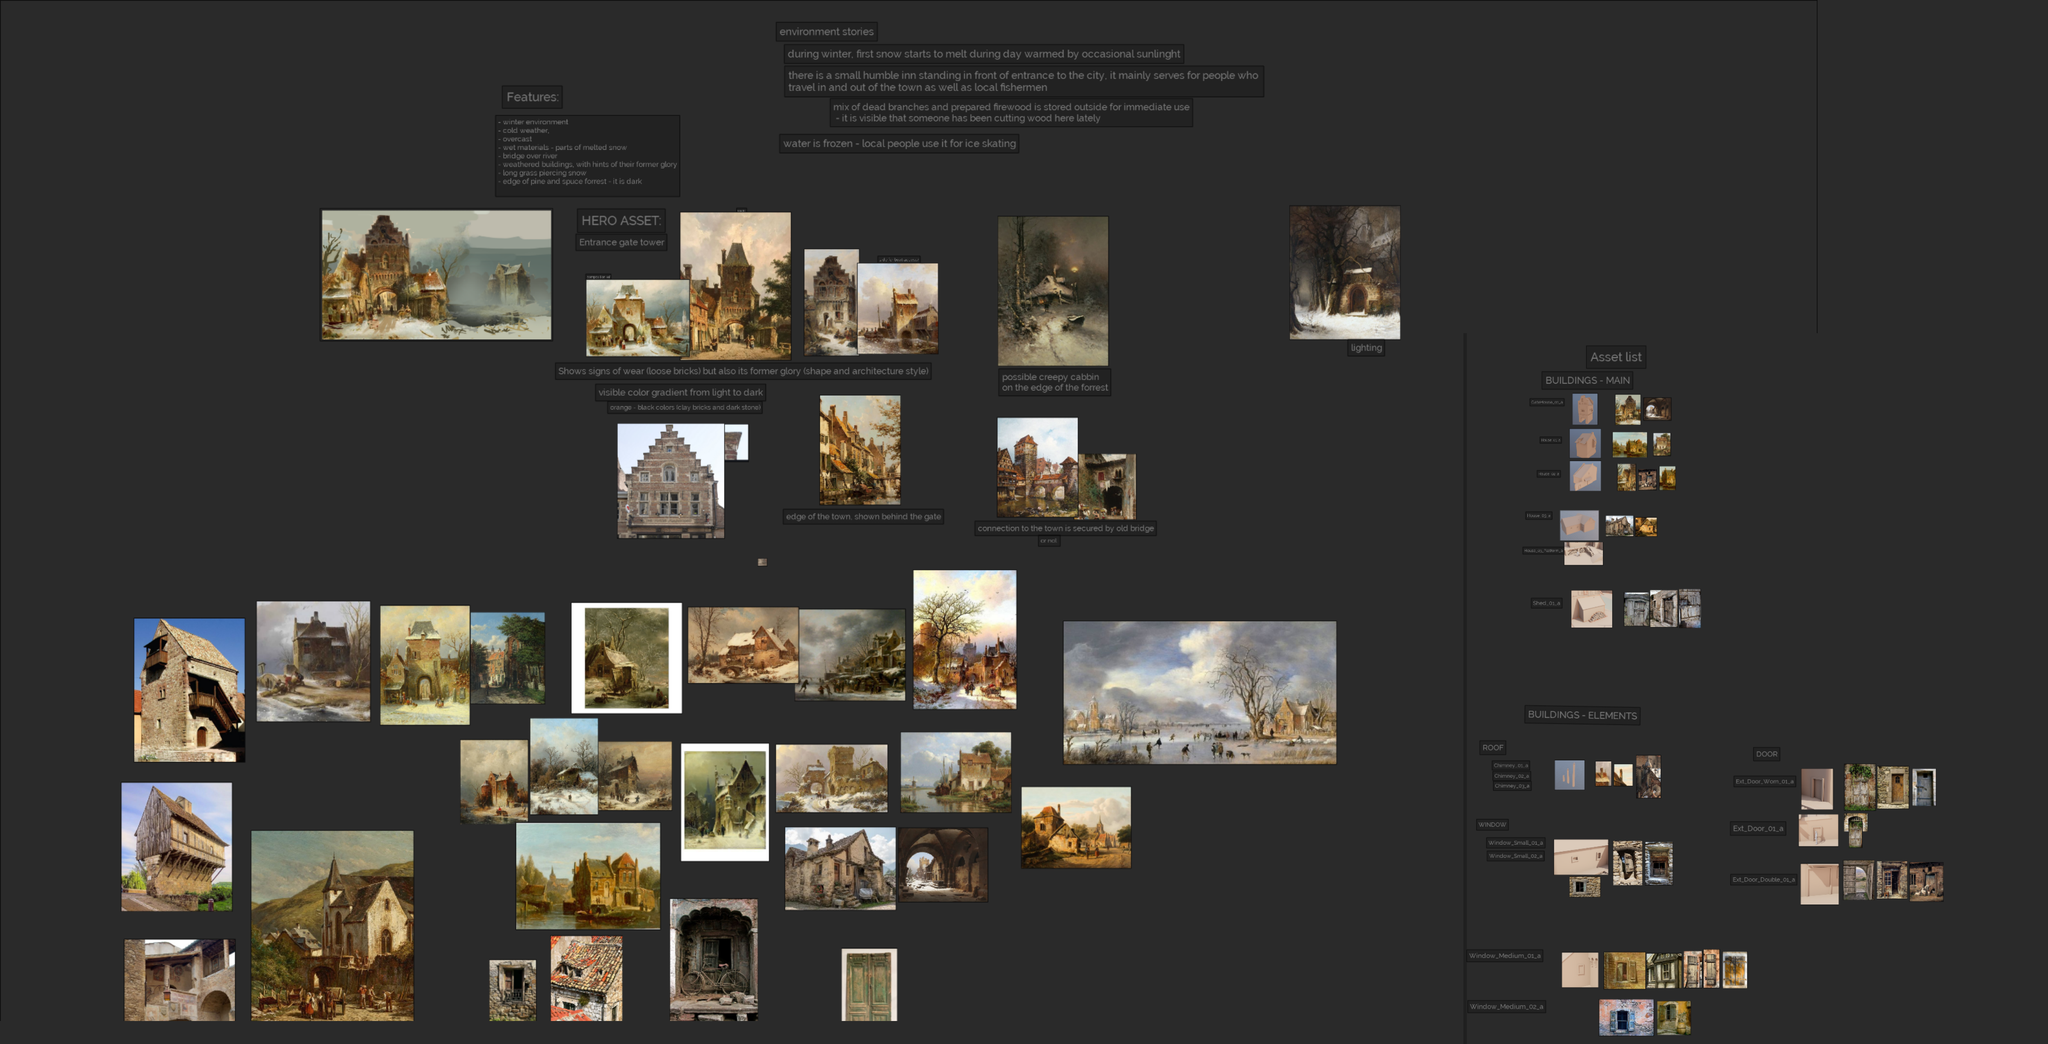This screenshot has width=2048, height=1044.
Task: Select the small stone window photo beside the rooftop
Action: [512, 990]
